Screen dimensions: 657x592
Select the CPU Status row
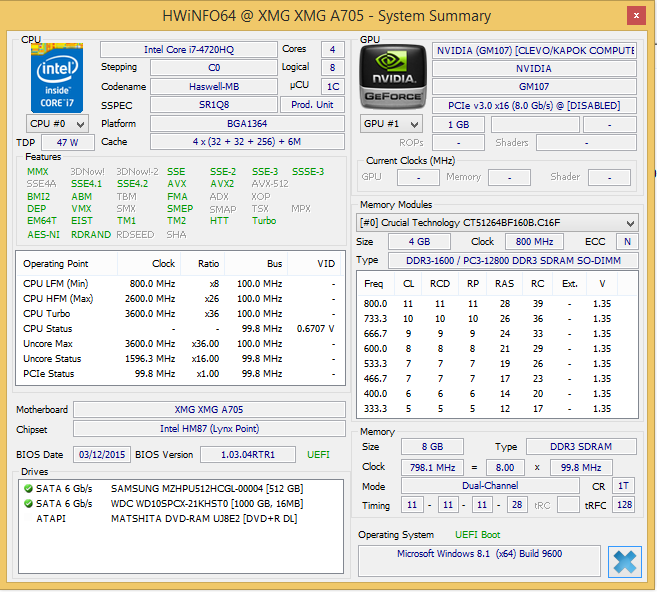[x=180, y=329]
